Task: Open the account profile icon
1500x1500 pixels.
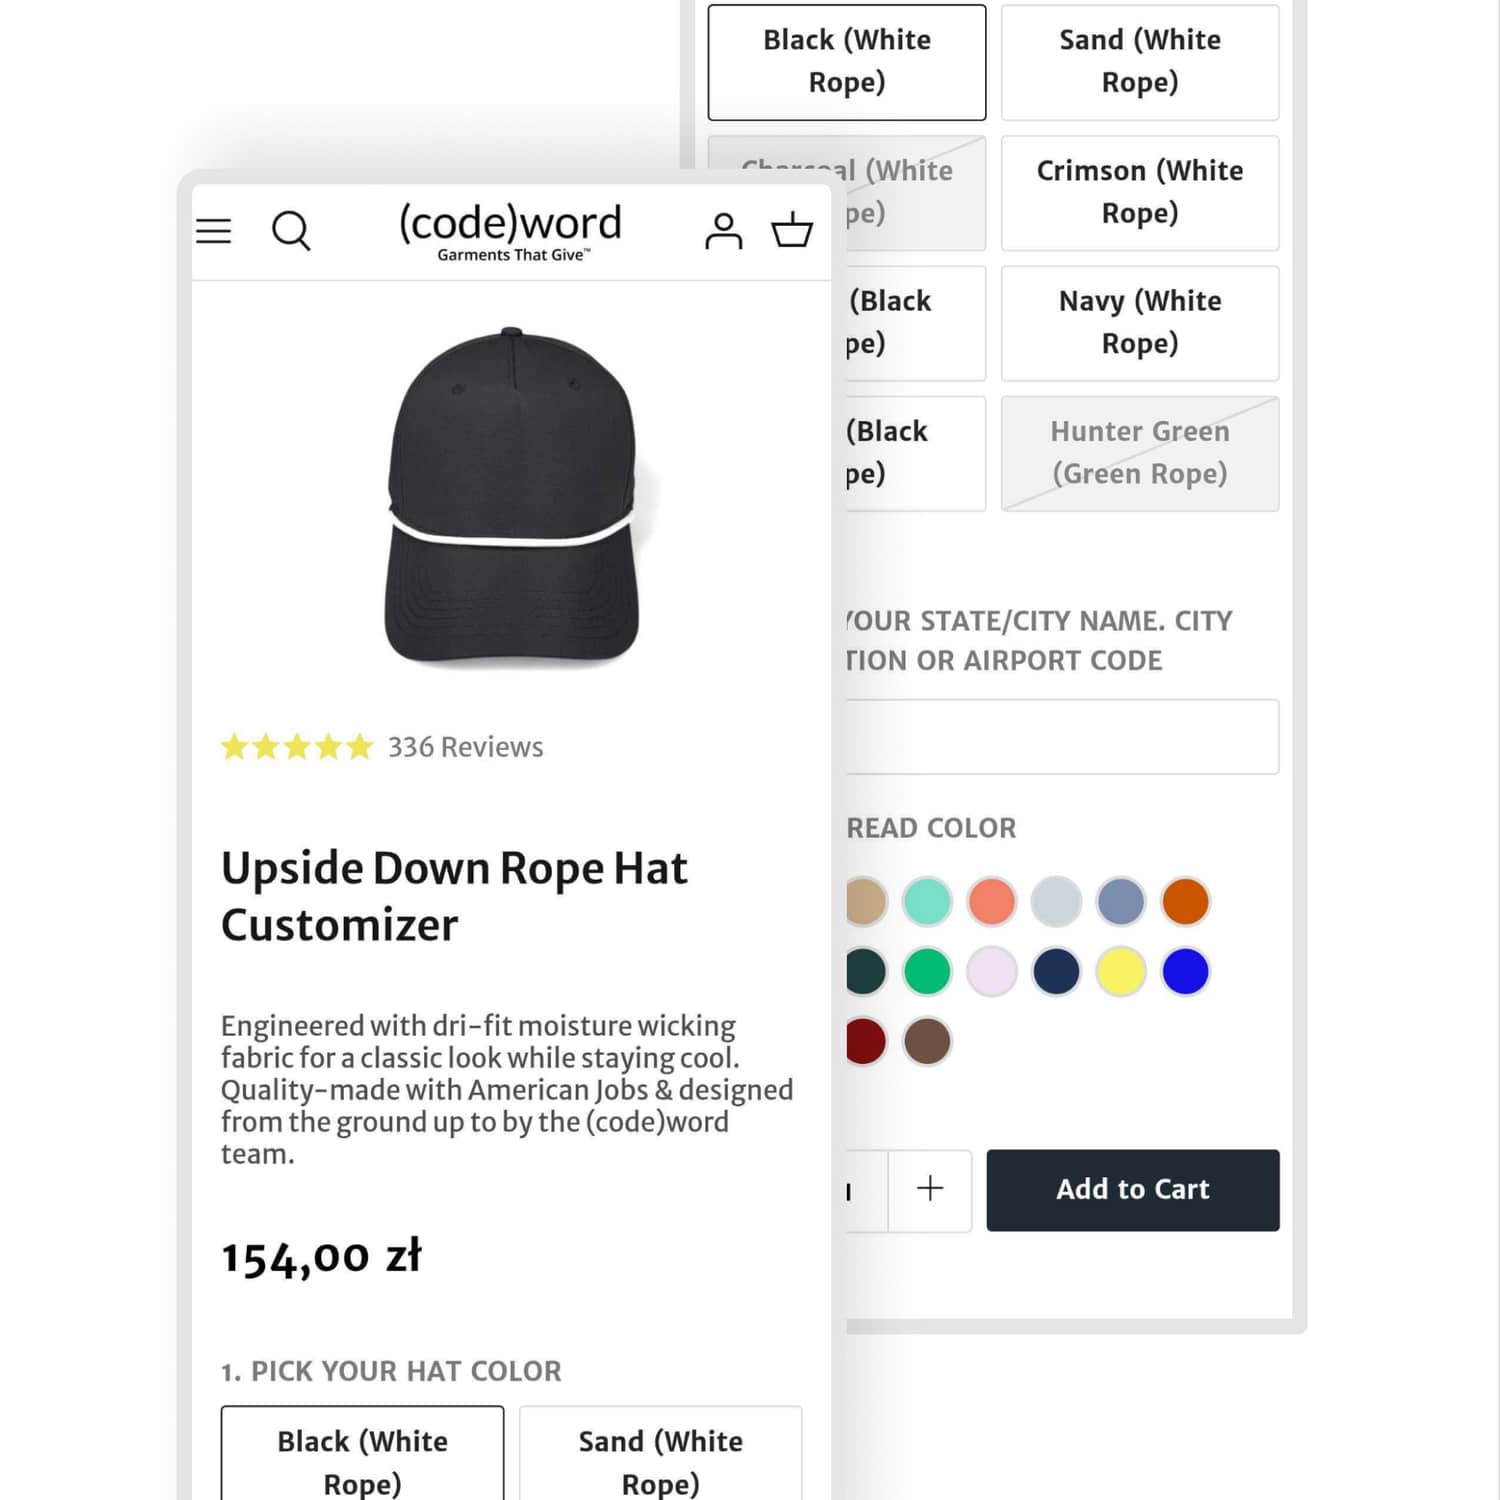Action: (x=724, y=231)
